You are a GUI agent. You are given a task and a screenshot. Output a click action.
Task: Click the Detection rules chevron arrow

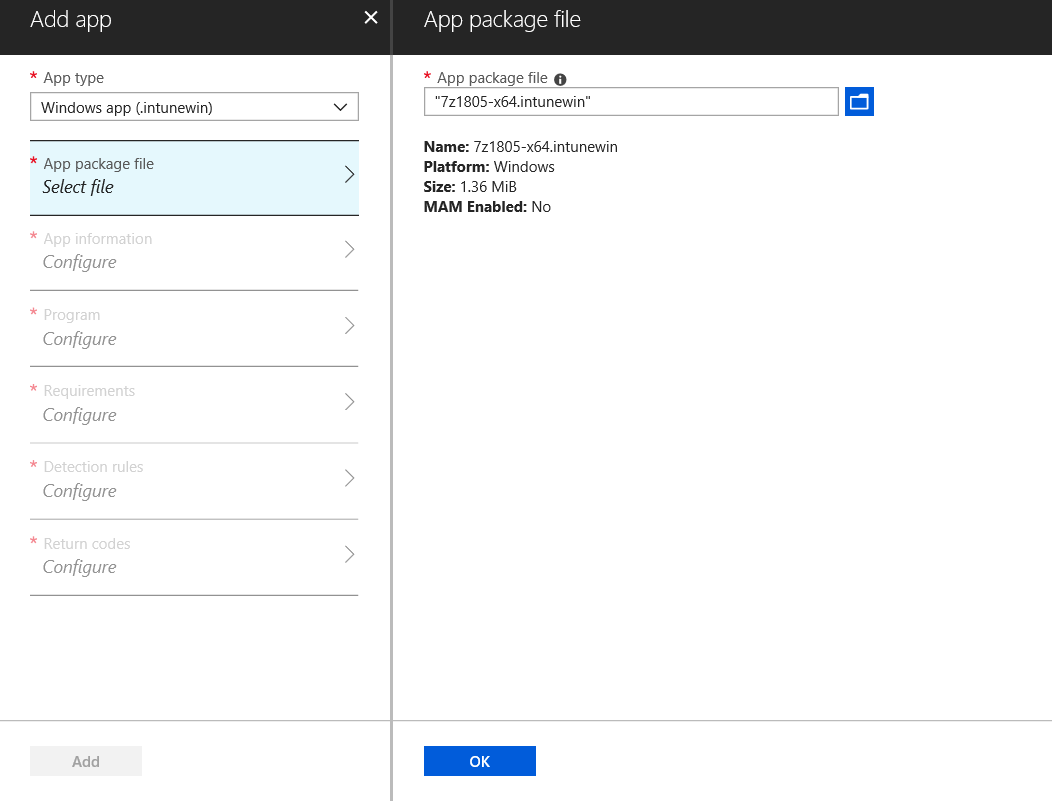[348, 479]
